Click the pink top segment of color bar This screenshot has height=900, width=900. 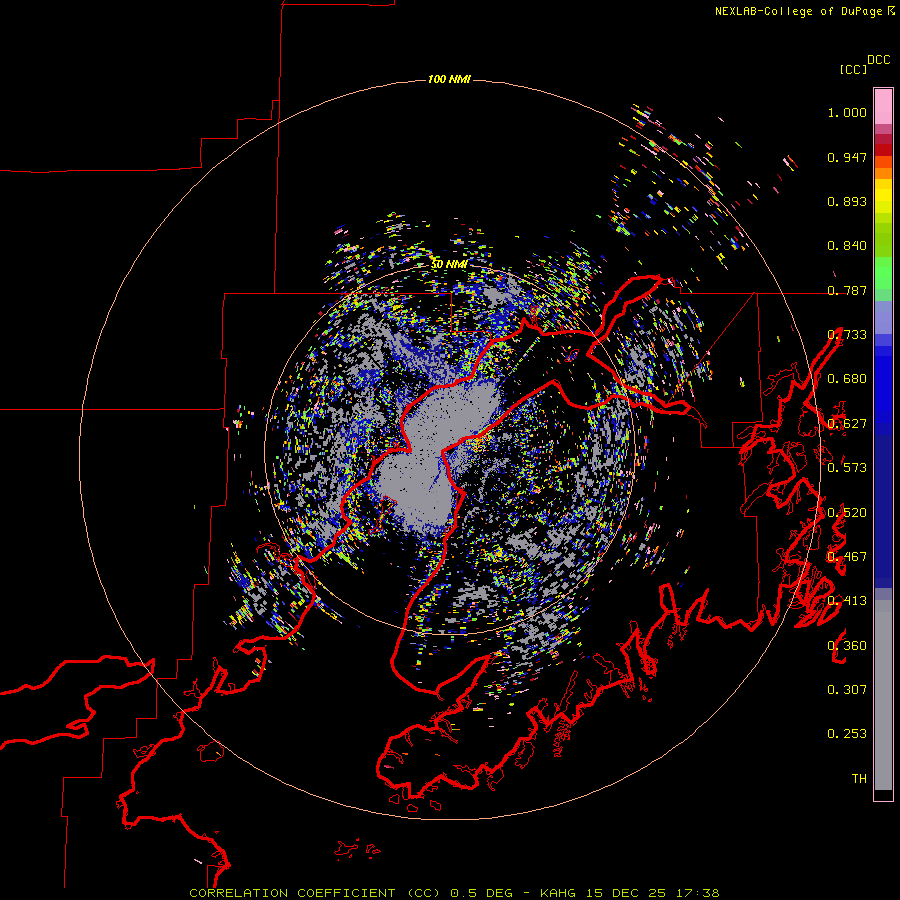pos(883,106)
